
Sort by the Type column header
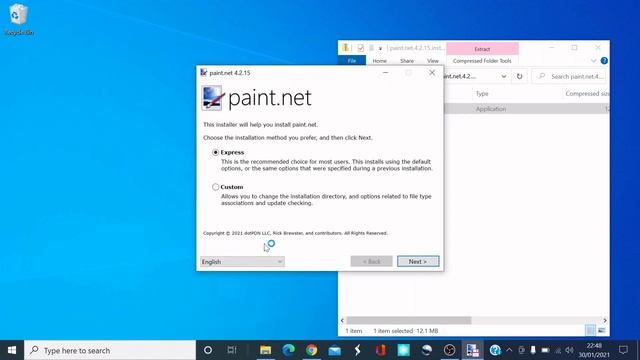click(x=482, y=93)
